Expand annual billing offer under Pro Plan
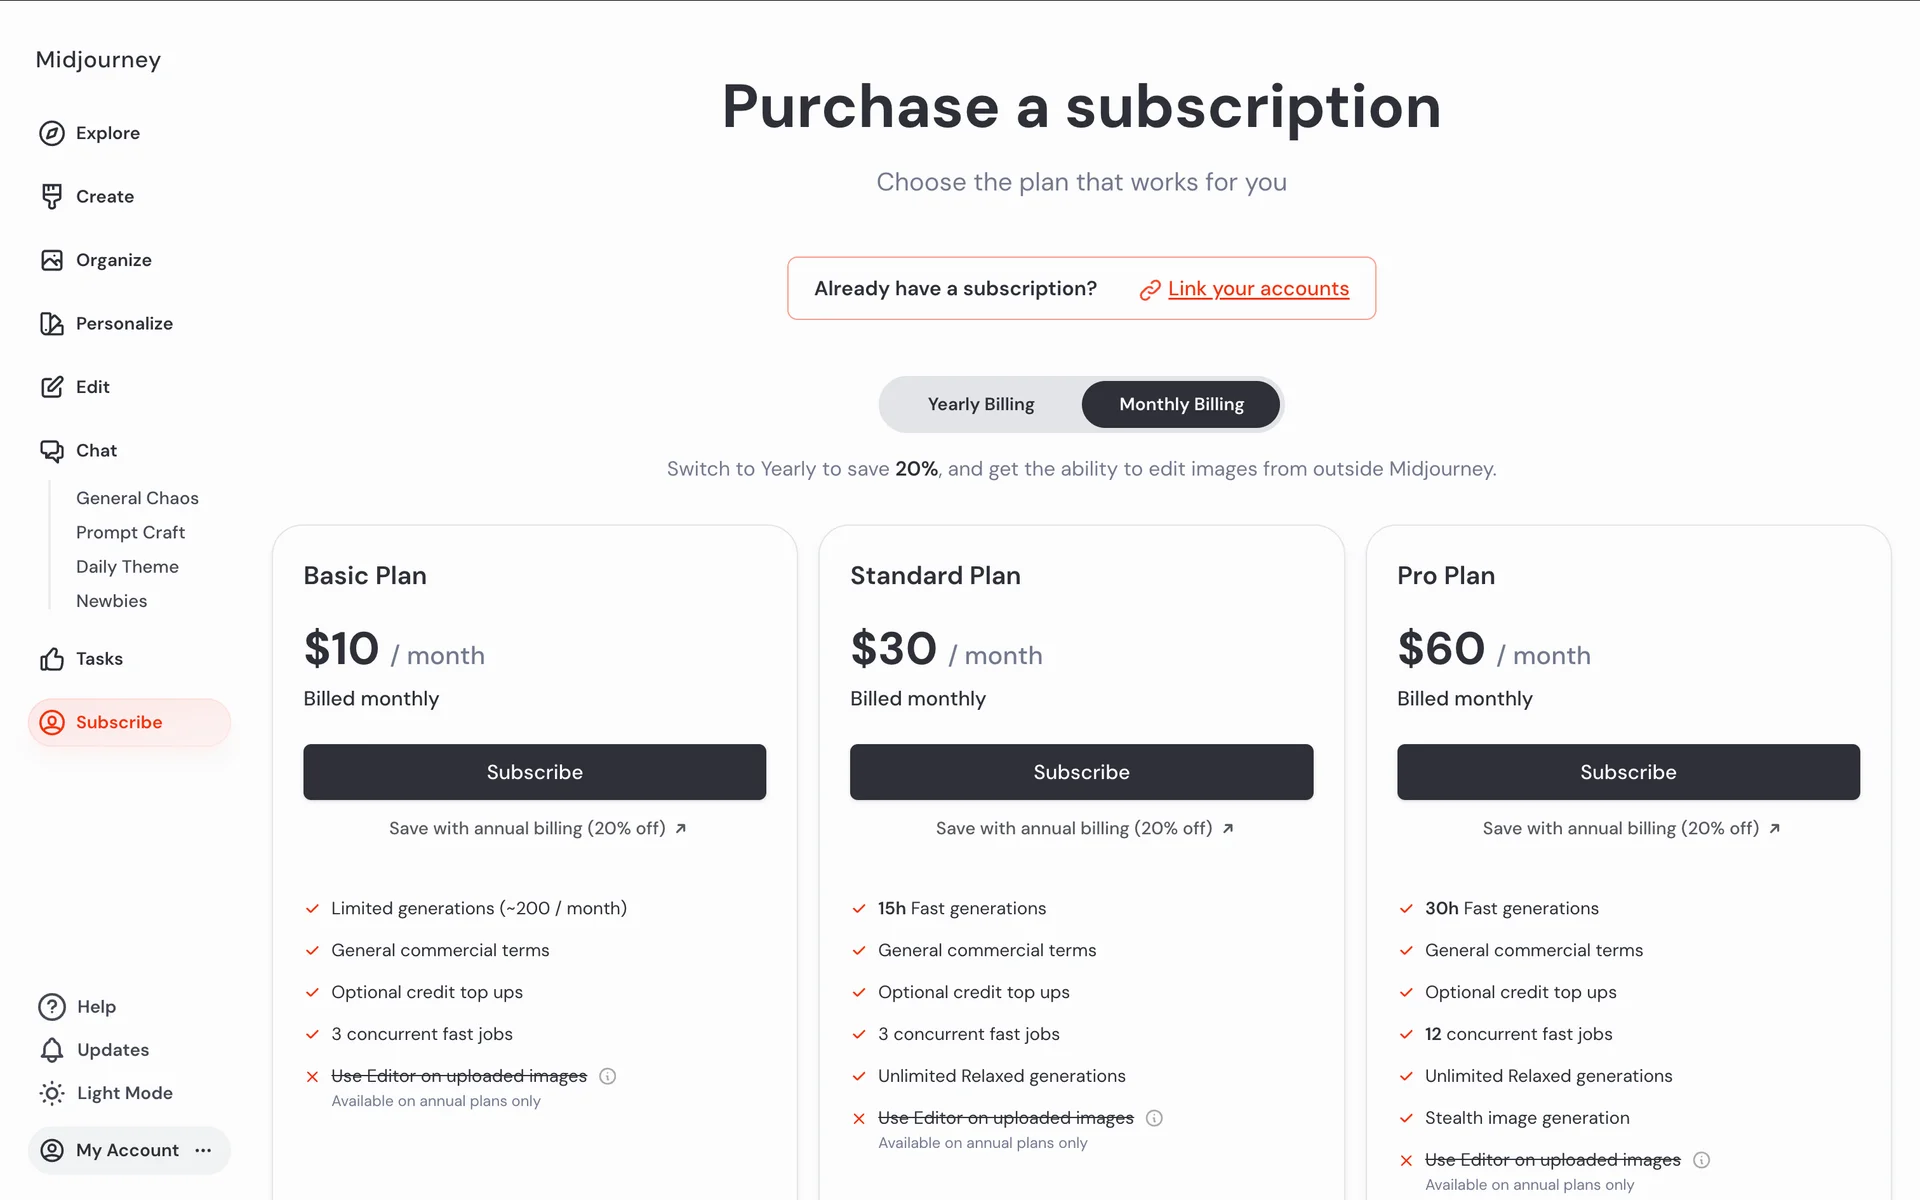Image resolution: width=1920 pixels, height=1200 pixels. click(1631, 828)
